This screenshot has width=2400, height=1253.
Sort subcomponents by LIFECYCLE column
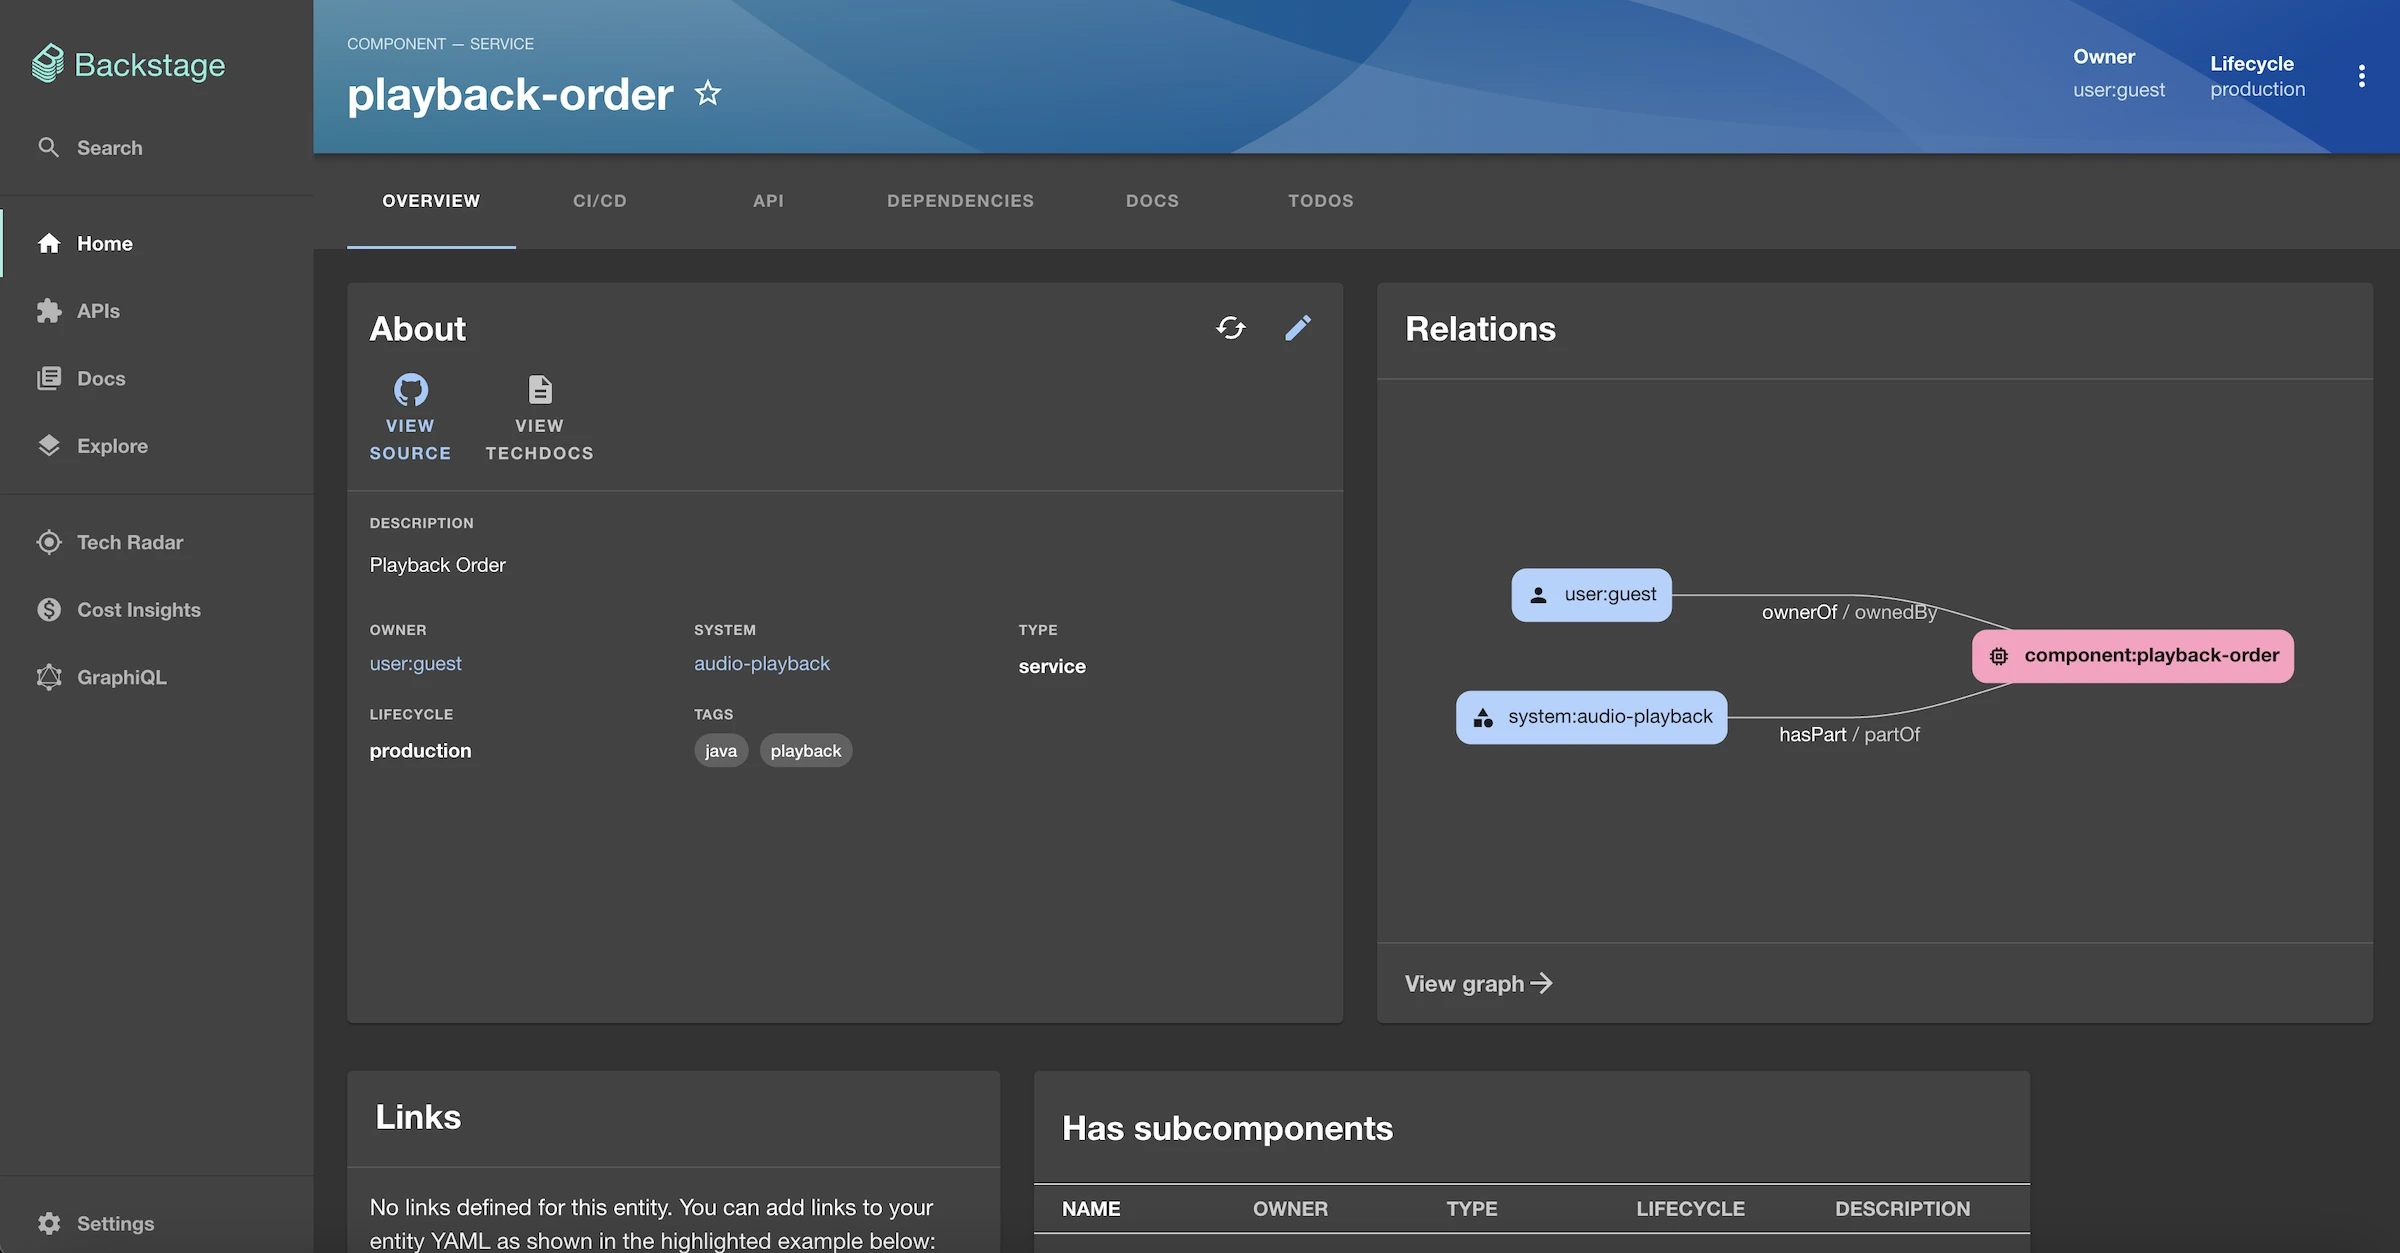click(x=1690, y=1209)
